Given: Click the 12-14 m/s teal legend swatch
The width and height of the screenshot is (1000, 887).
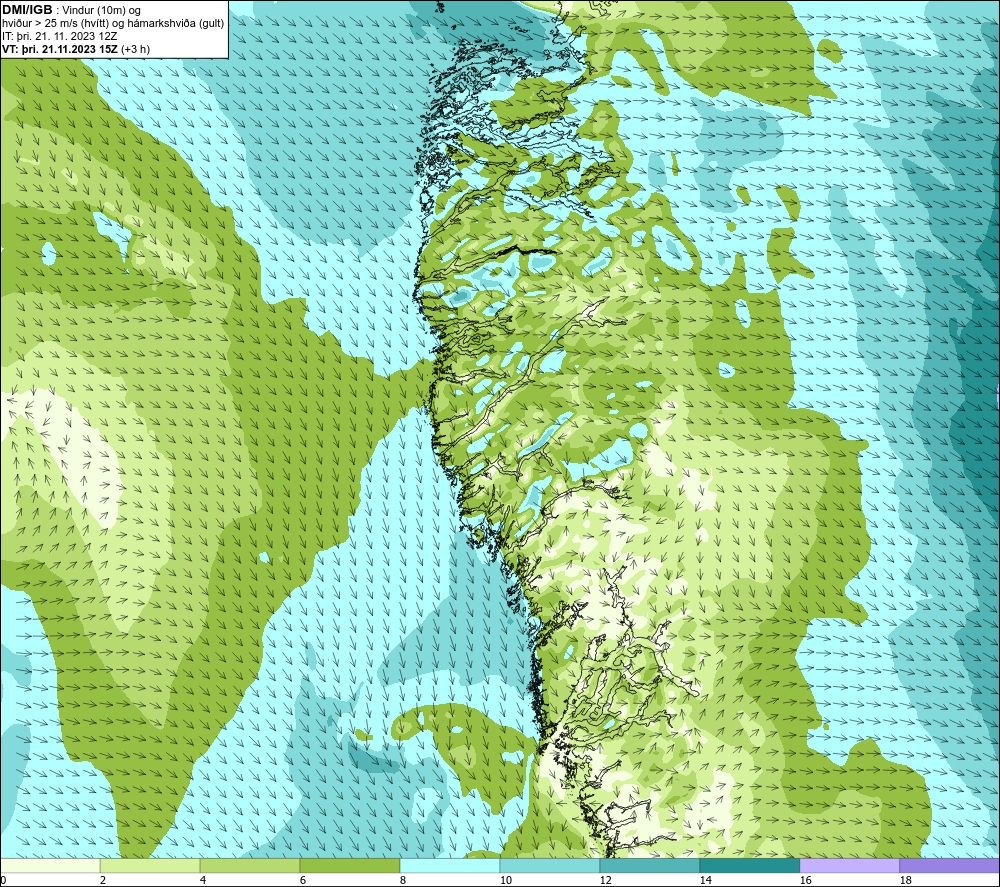Looking at the screenshot, I should (649, 865).
